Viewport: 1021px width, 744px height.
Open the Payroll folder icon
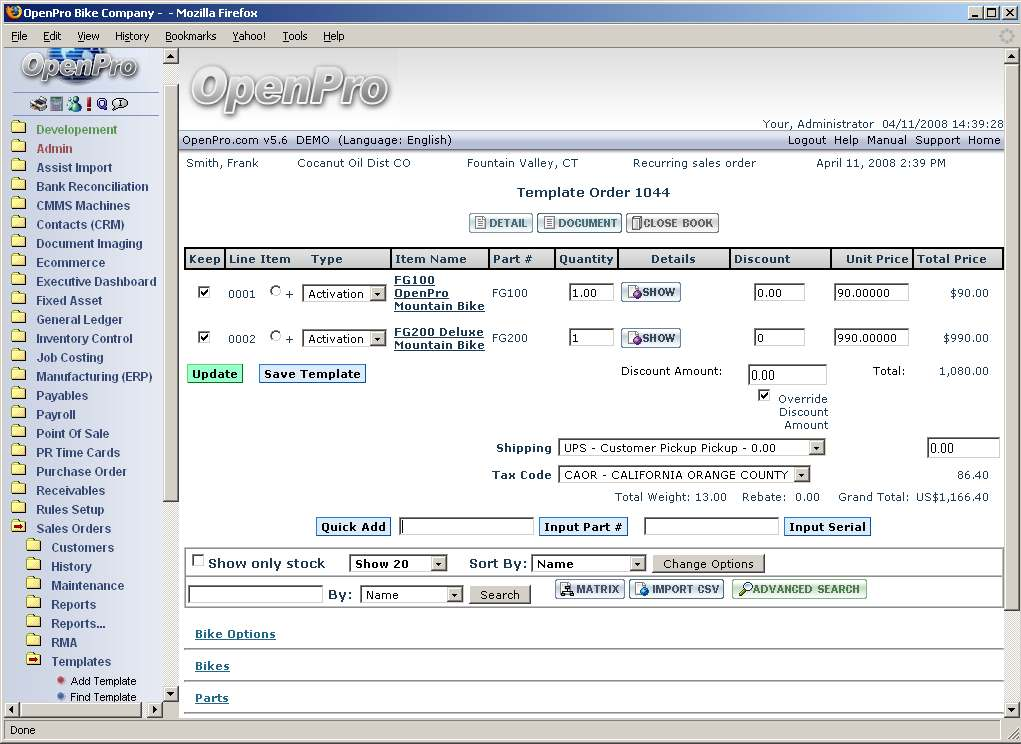(x=19, y=414)
